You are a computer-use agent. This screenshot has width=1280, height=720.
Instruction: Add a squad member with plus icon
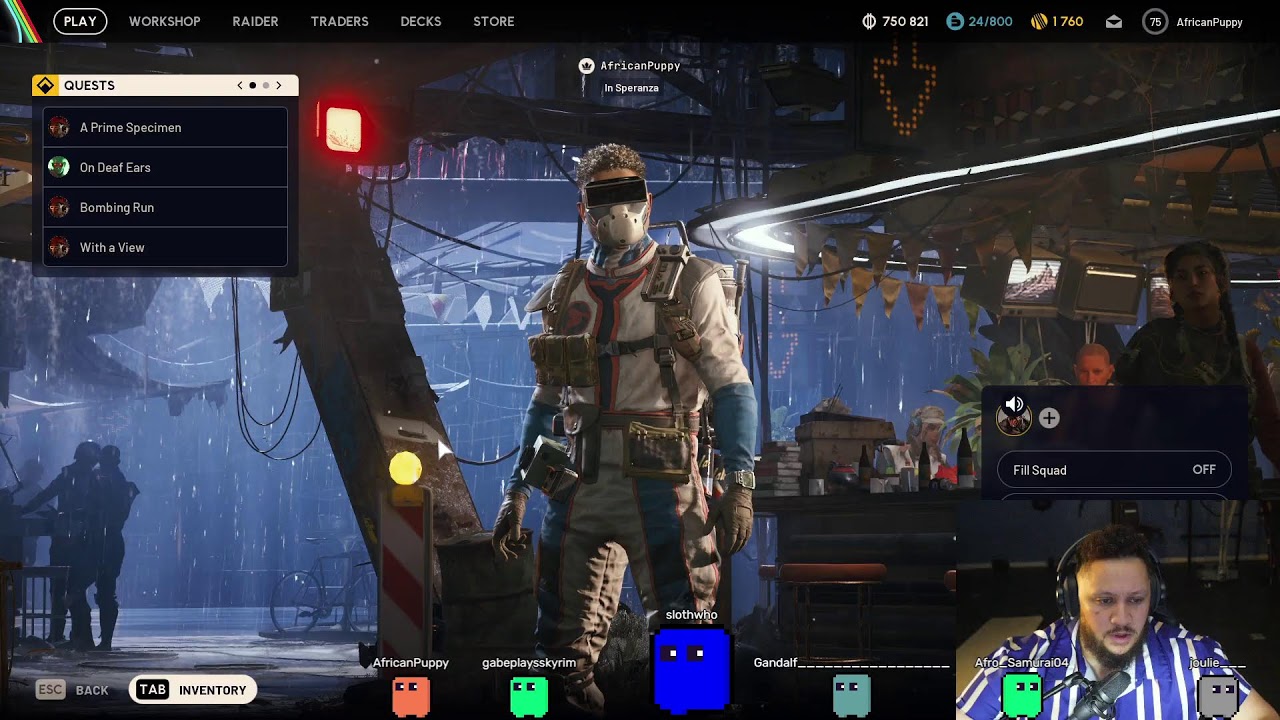(x=1049, y=419)
